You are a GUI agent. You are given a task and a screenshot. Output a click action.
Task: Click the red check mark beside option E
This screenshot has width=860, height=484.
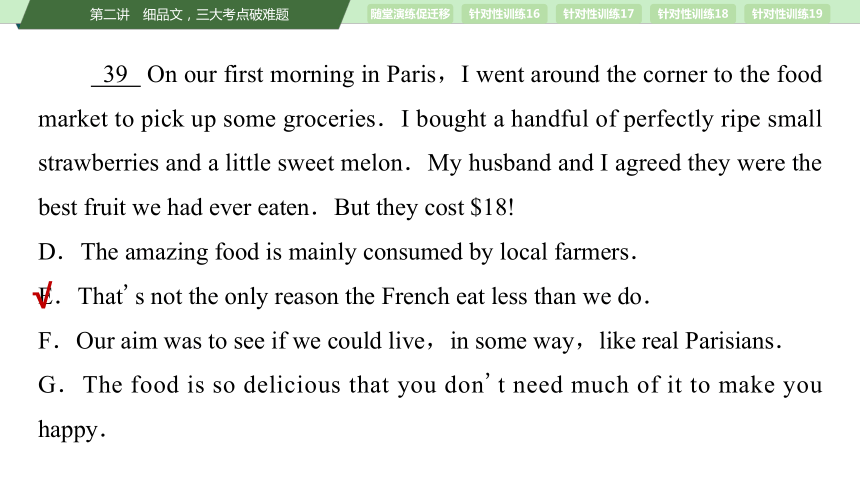pos(43,295)
